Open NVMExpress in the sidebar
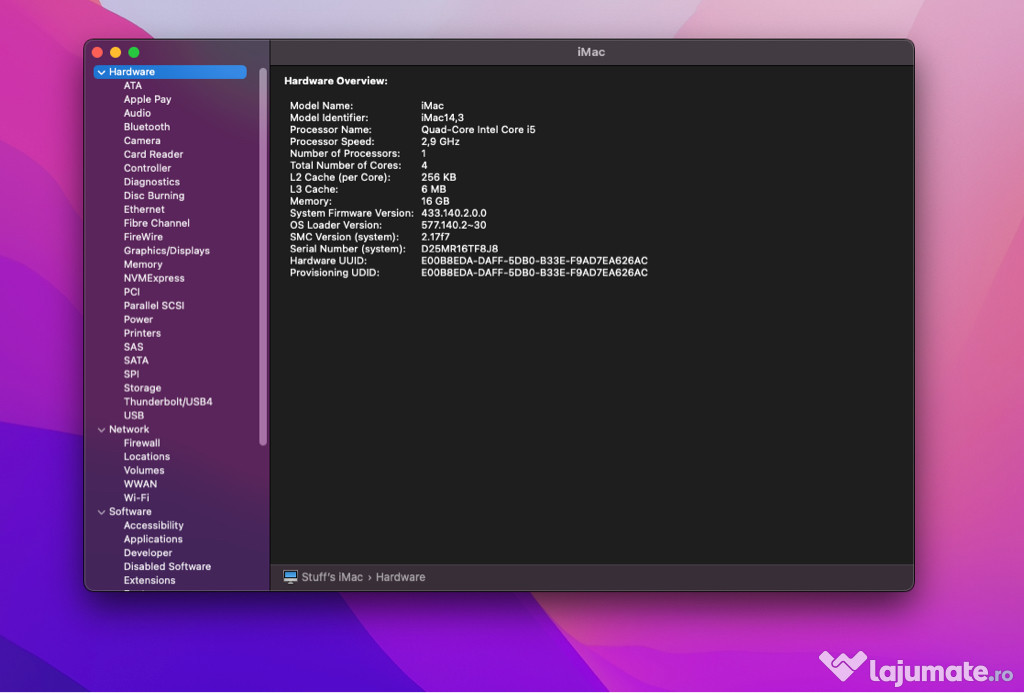This screenshot has height=693, width=1024. point(154,278)
